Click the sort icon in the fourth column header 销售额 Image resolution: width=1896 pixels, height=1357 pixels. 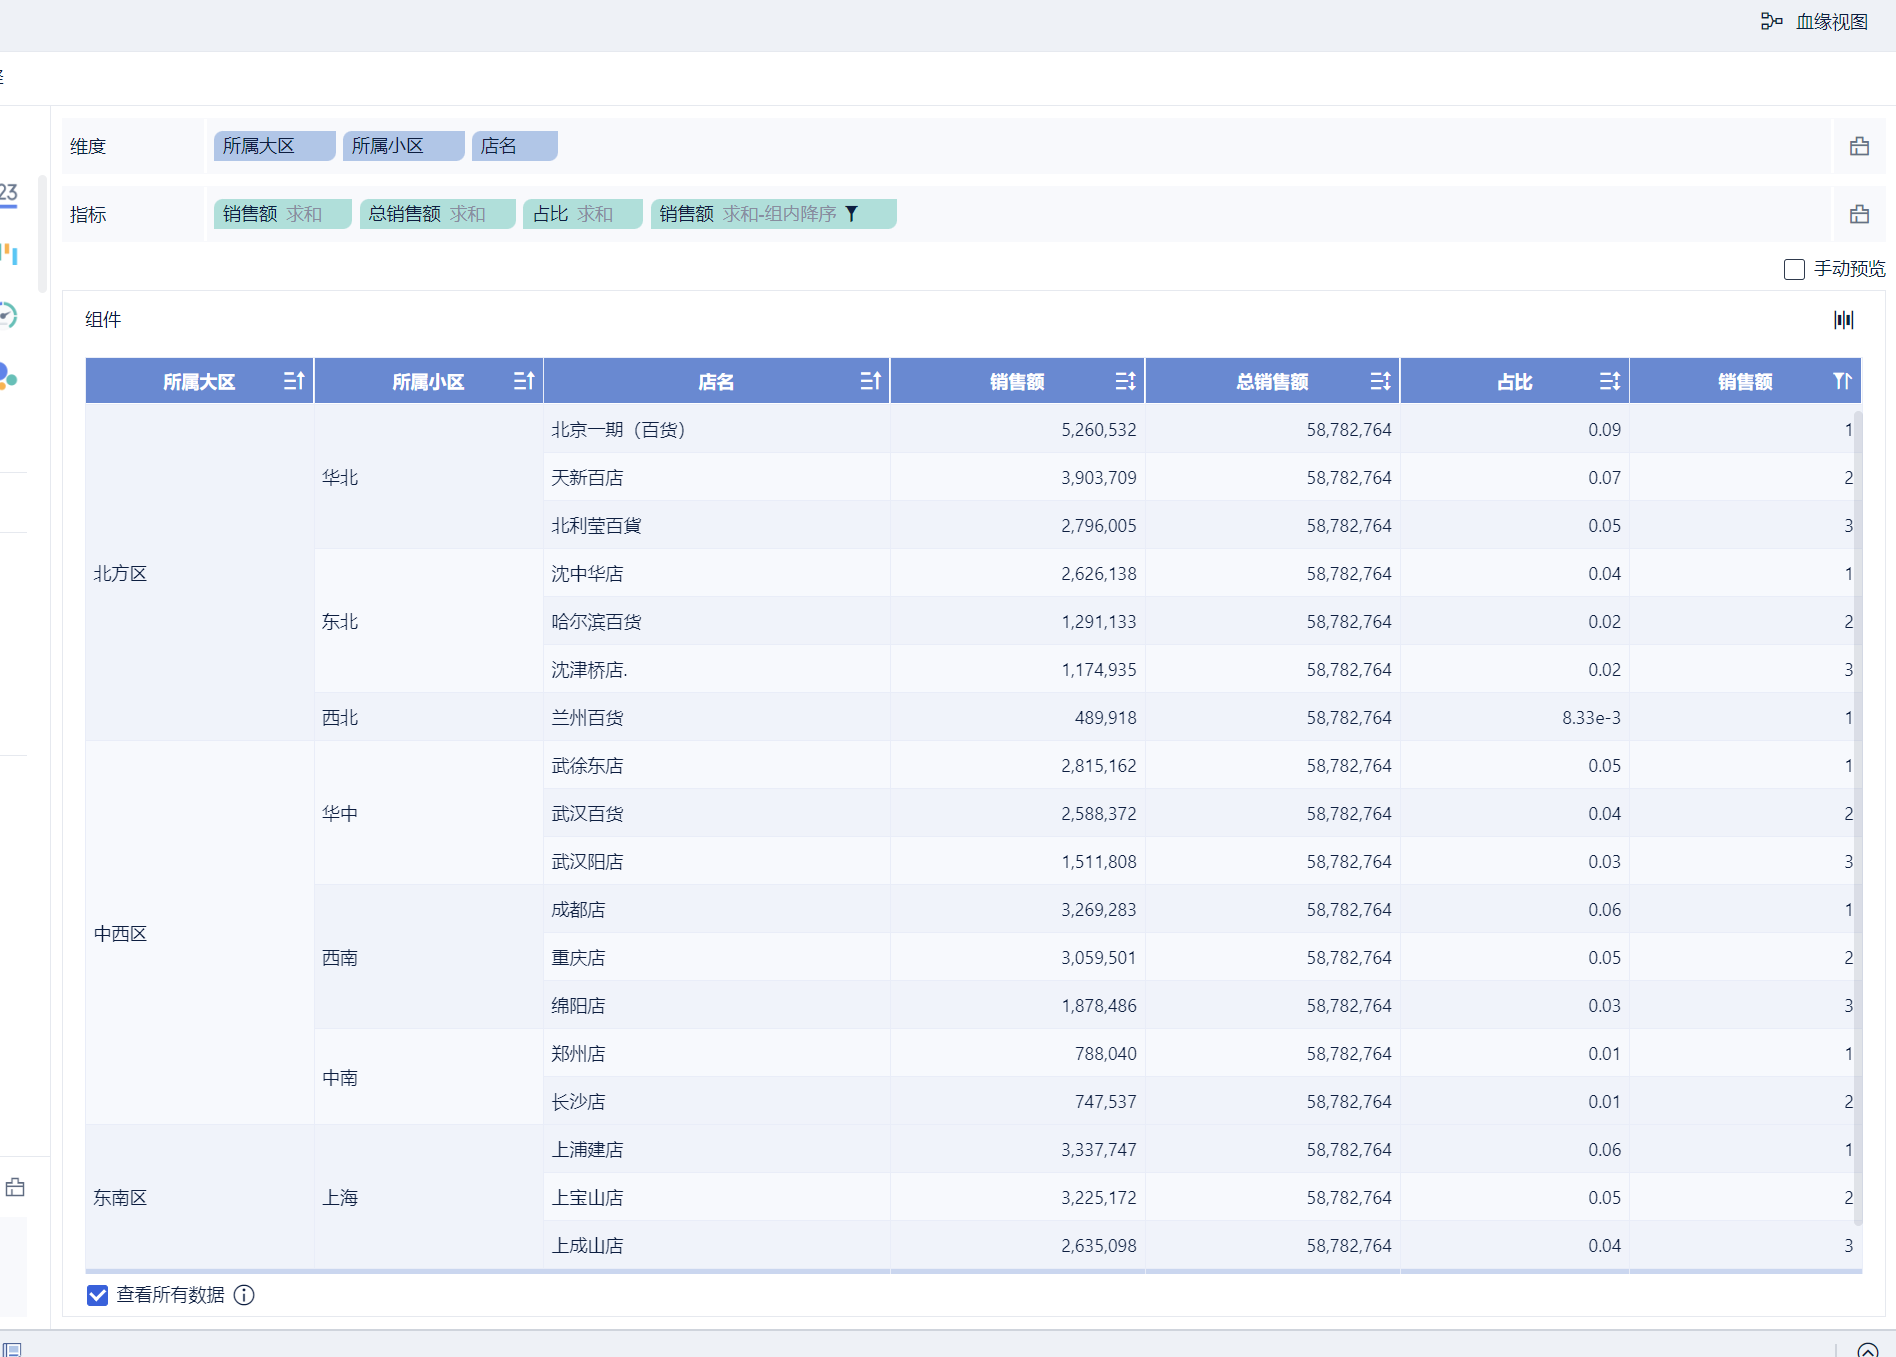[x=1125, y=381]
